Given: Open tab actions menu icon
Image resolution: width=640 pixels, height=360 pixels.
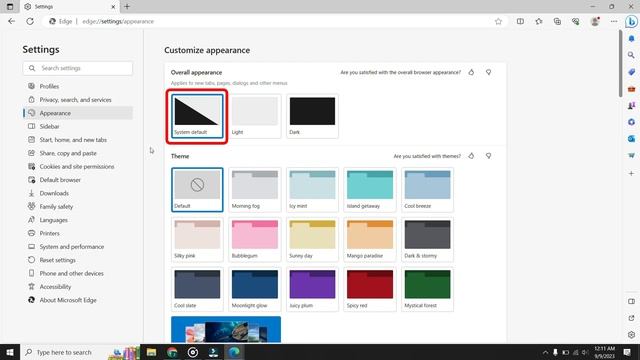Looking at the screenshot, I should tap(10, 7).
